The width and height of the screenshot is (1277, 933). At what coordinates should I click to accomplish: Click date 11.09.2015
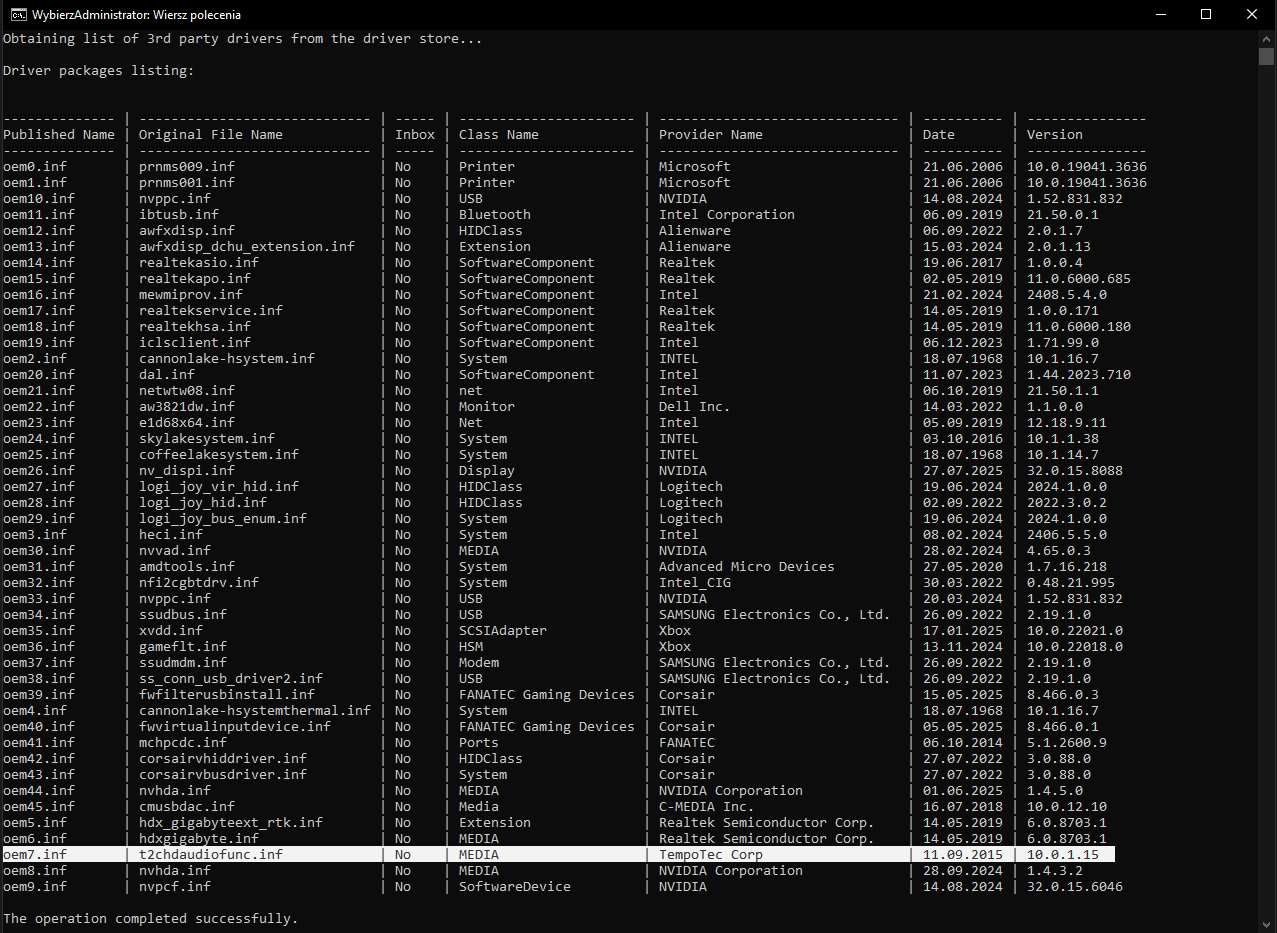coord(963,855)
